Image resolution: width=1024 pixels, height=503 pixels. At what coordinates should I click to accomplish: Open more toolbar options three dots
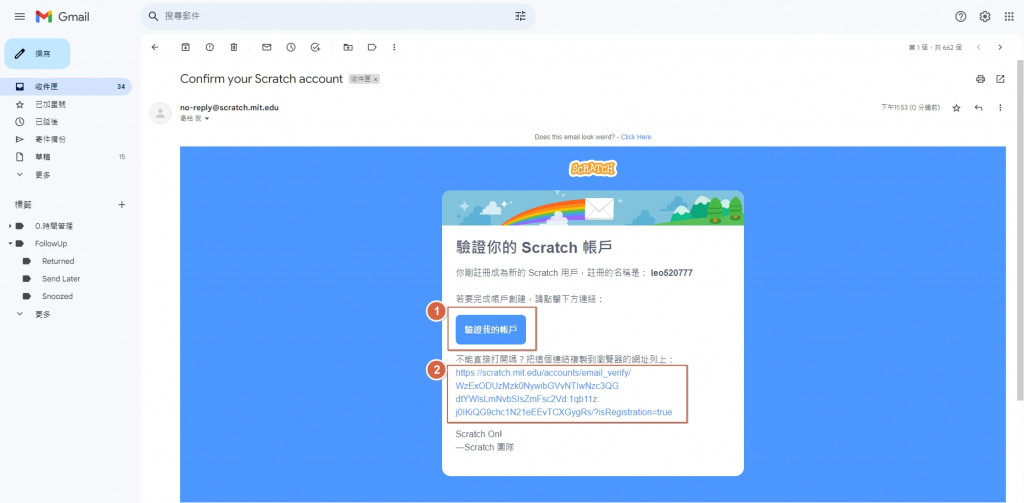click(x=394, y=47)
